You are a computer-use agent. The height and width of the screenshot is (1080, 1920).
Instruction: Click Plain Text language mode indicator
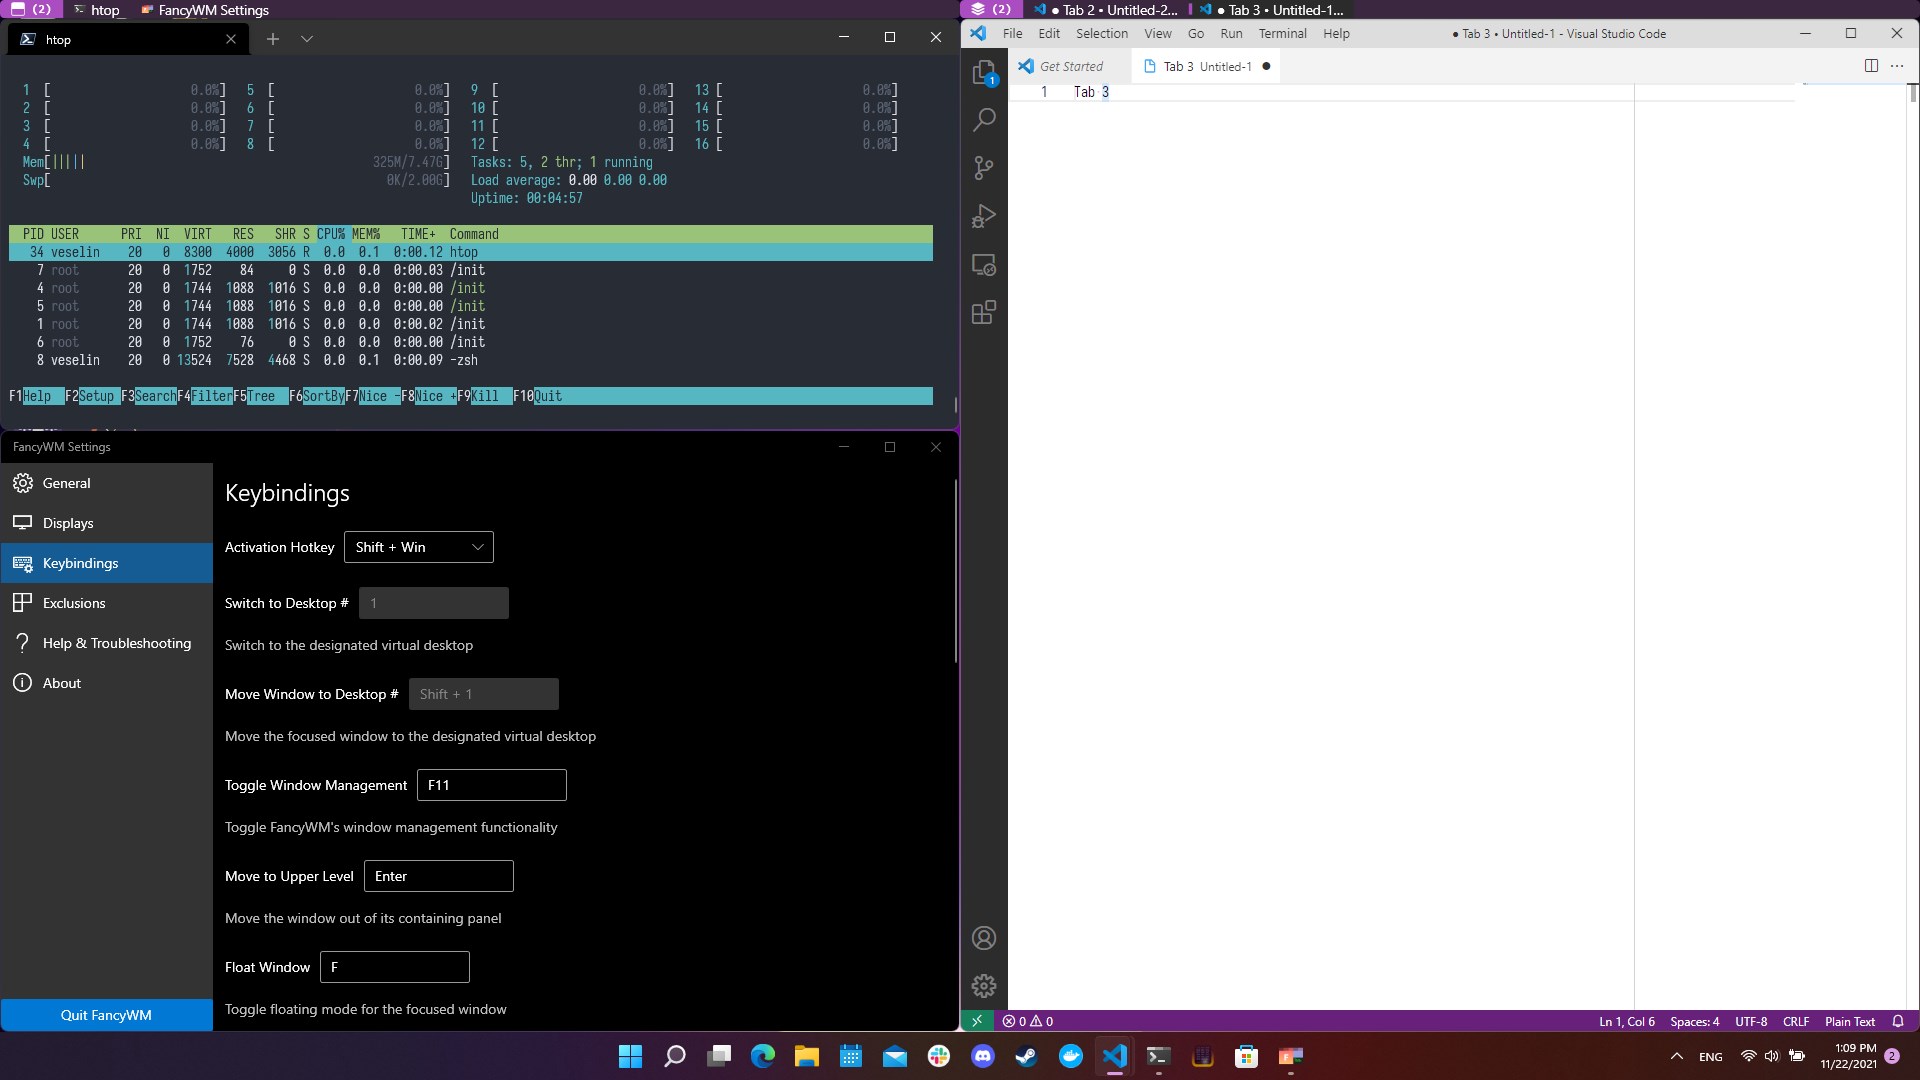point(1849,1021)
